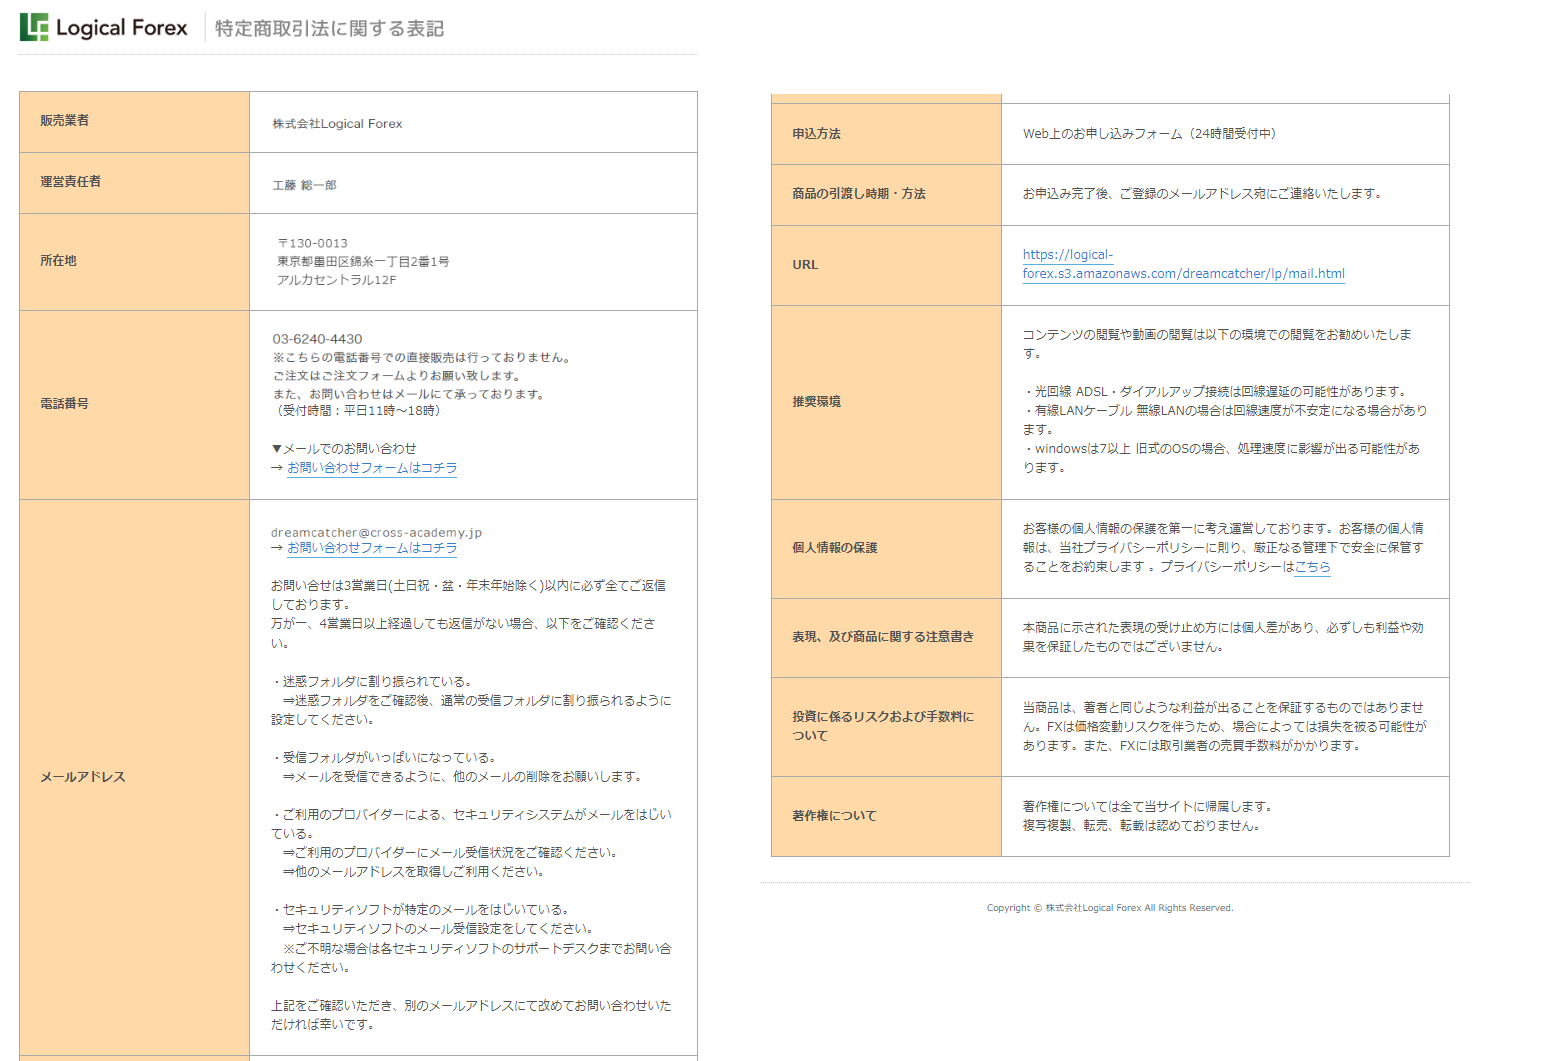Click ▼メールでのお問い合わせ text
Image resolution: width=1561 pixels, height=1061 pixels.
(x=344, y=449)
